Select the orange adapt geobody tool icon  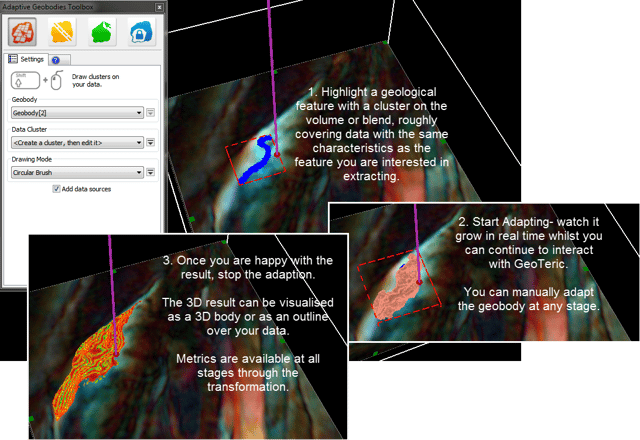coord(62,32)
